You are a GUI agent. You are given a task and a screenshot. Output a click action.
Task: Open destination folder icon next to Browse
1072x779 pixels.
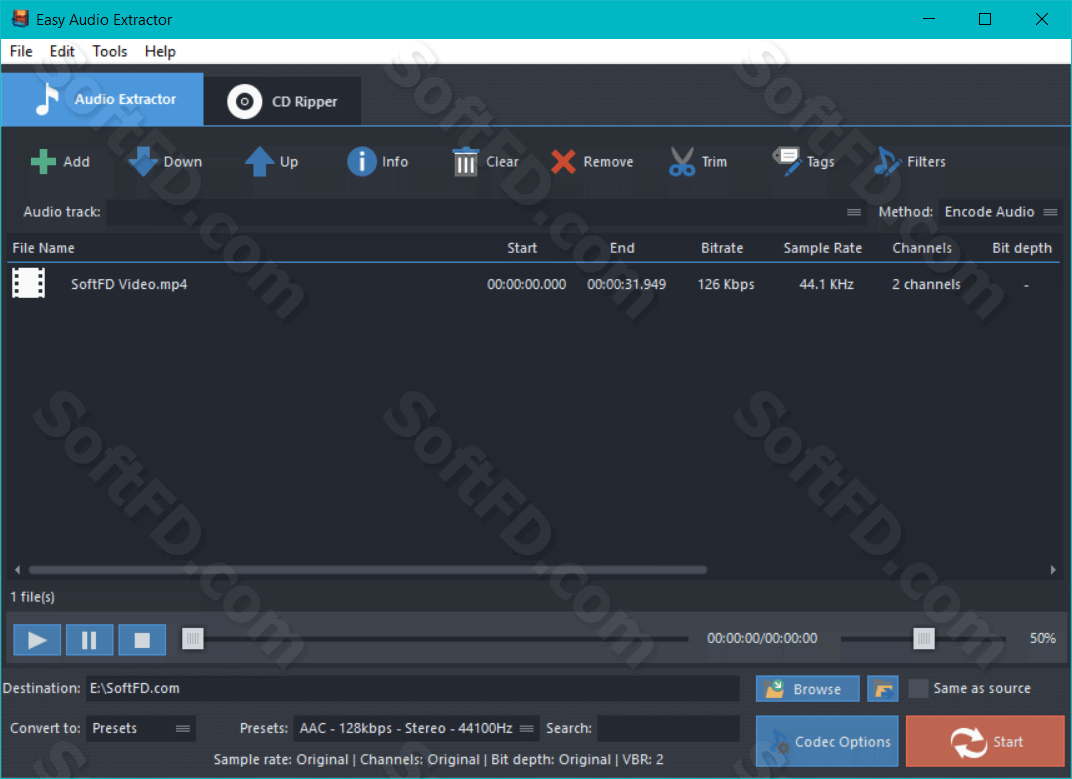tap(883, 689)
